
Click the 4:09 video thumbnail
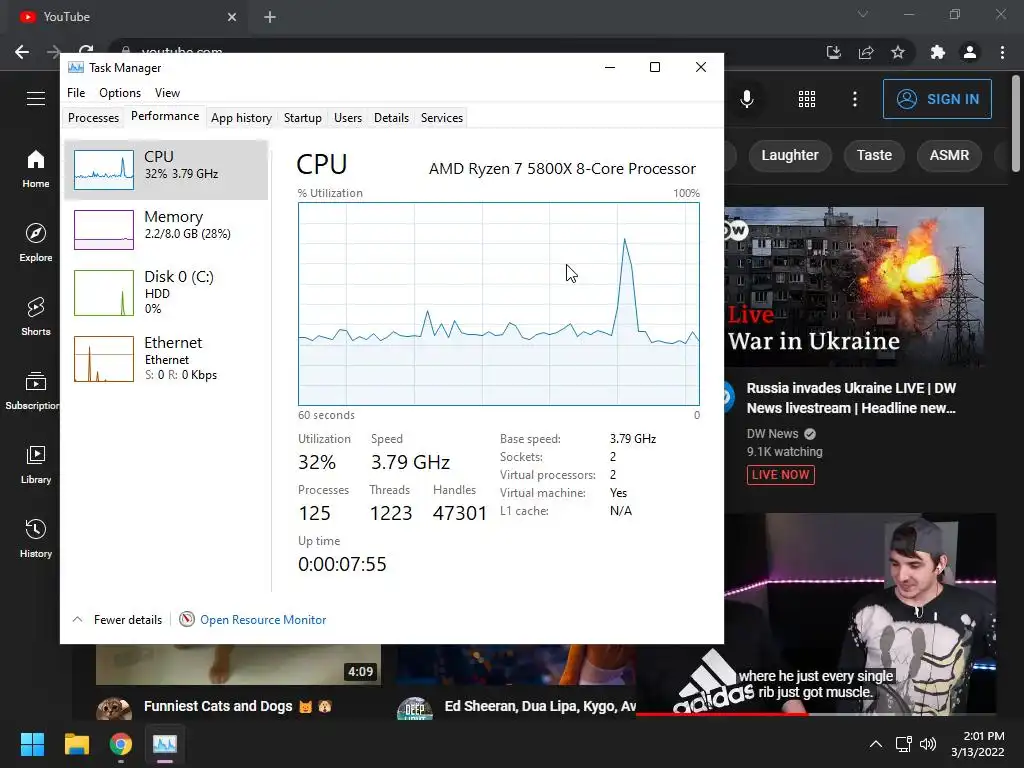coord(238,664)
